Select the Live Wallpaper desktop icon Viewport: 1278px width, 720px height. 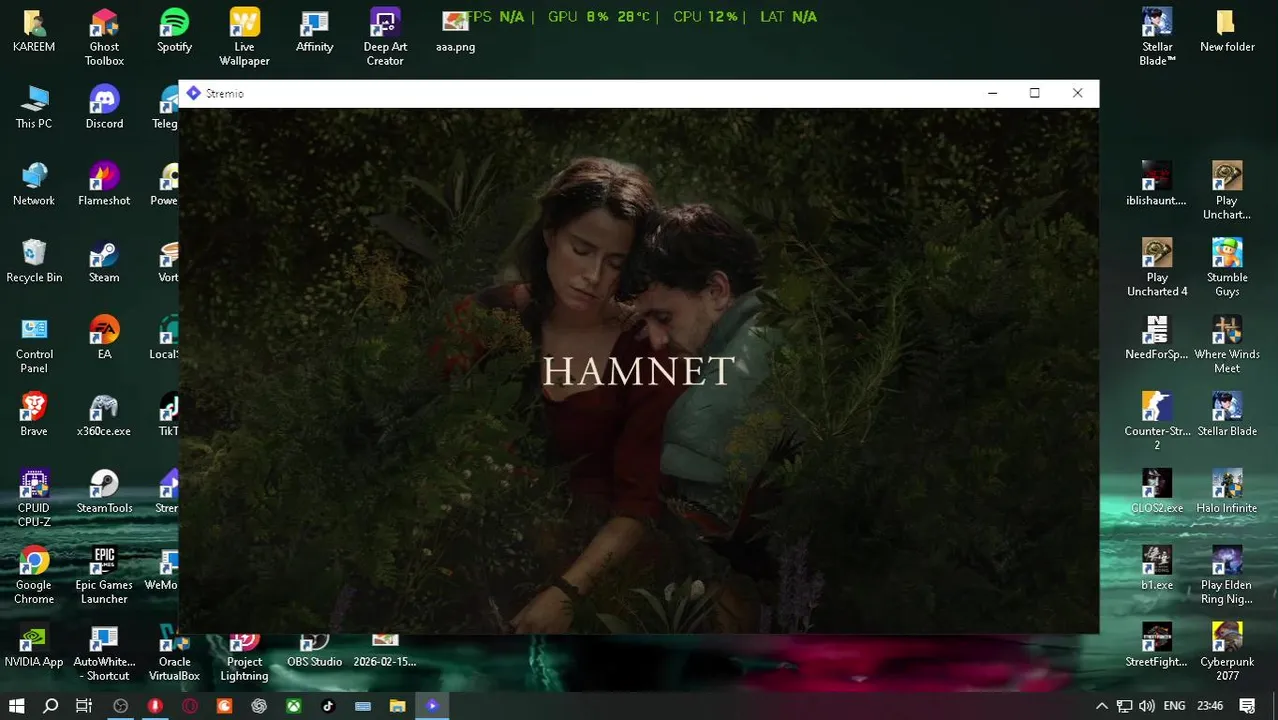tap(244, 38)
